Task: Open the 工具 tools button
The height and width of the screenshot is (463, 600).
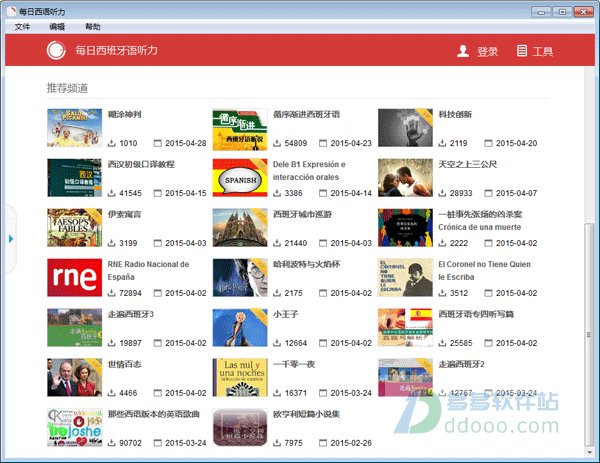Action: click(x=543, y=51)
